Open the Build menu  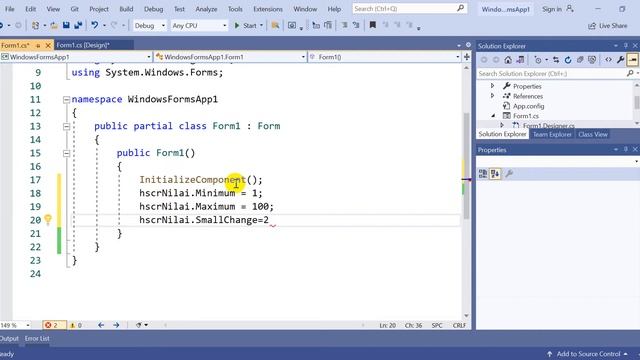pos(126,9)
